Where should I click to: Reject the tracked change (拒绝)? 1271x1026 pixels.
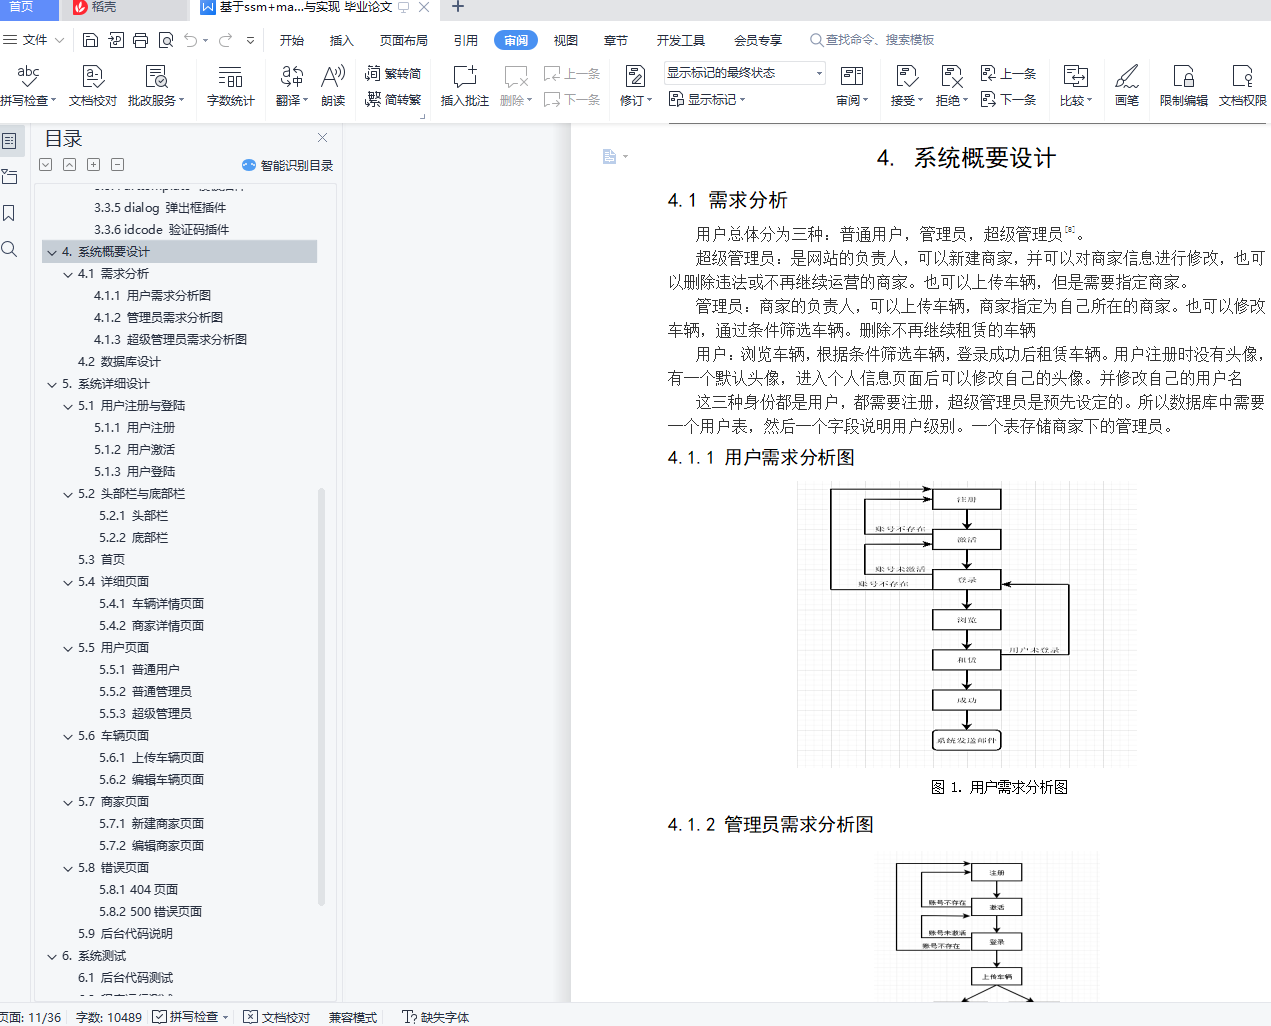951,85
